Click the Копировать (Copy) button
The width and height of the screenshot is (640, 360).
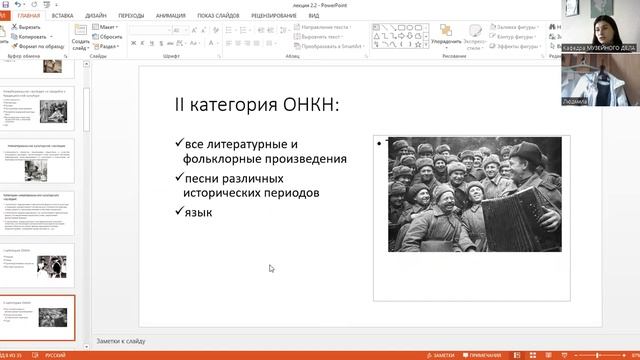pyautogui.click(x=29, y=37)
